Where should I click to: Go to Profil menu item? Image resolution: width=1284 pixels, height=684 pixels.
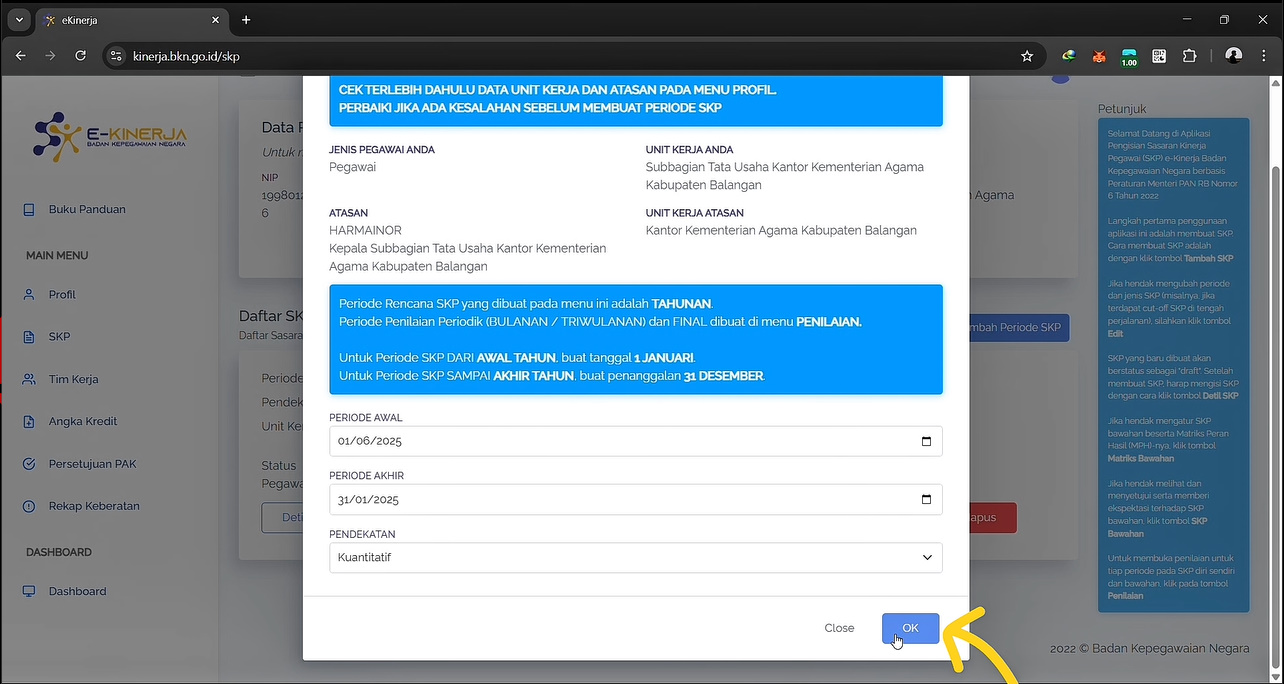[62, 295]
